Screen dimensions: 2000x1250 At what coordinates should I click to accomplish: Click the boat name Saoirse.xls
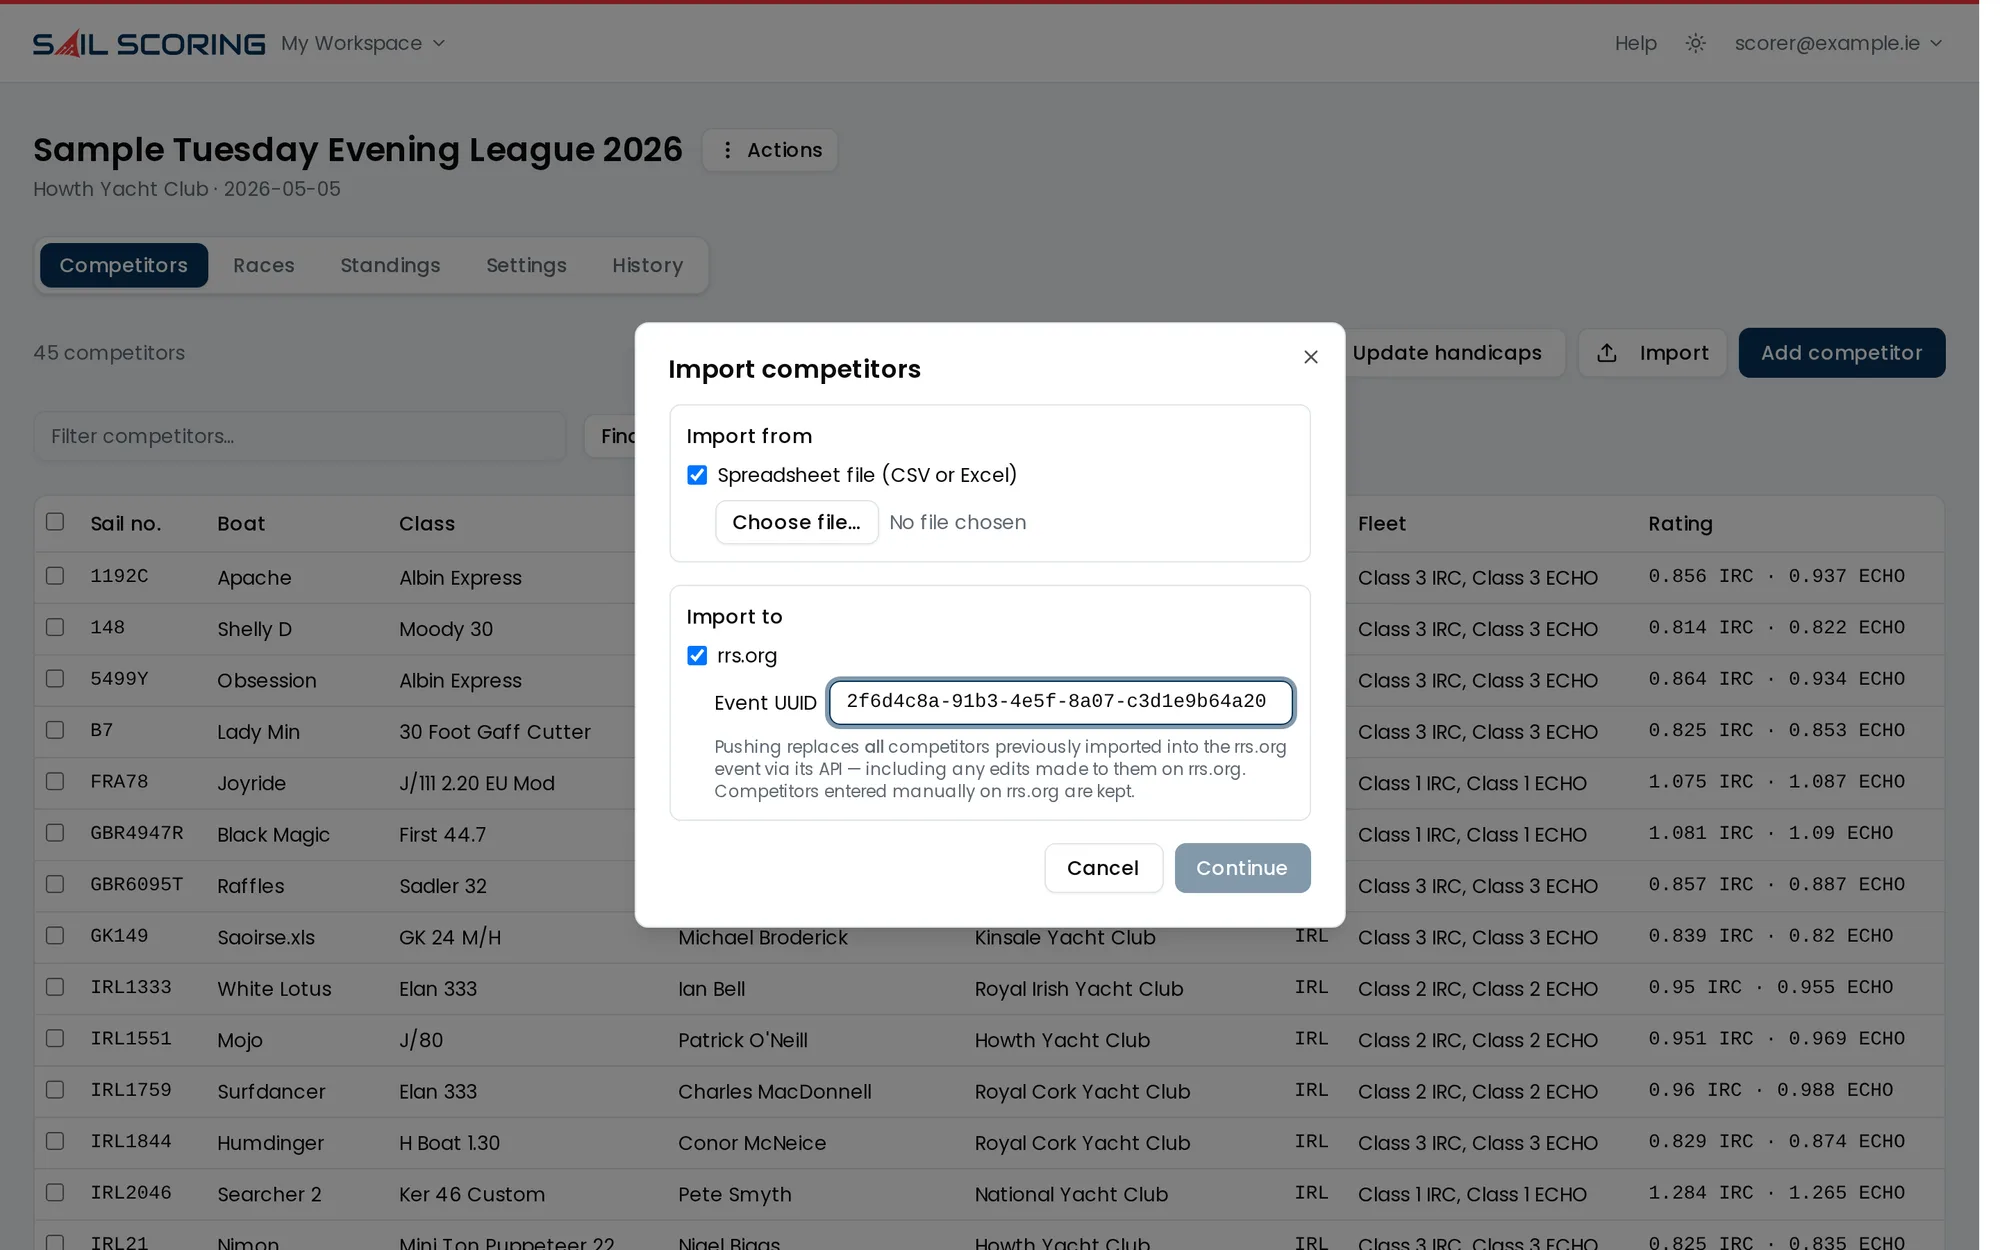coord(266,937)
